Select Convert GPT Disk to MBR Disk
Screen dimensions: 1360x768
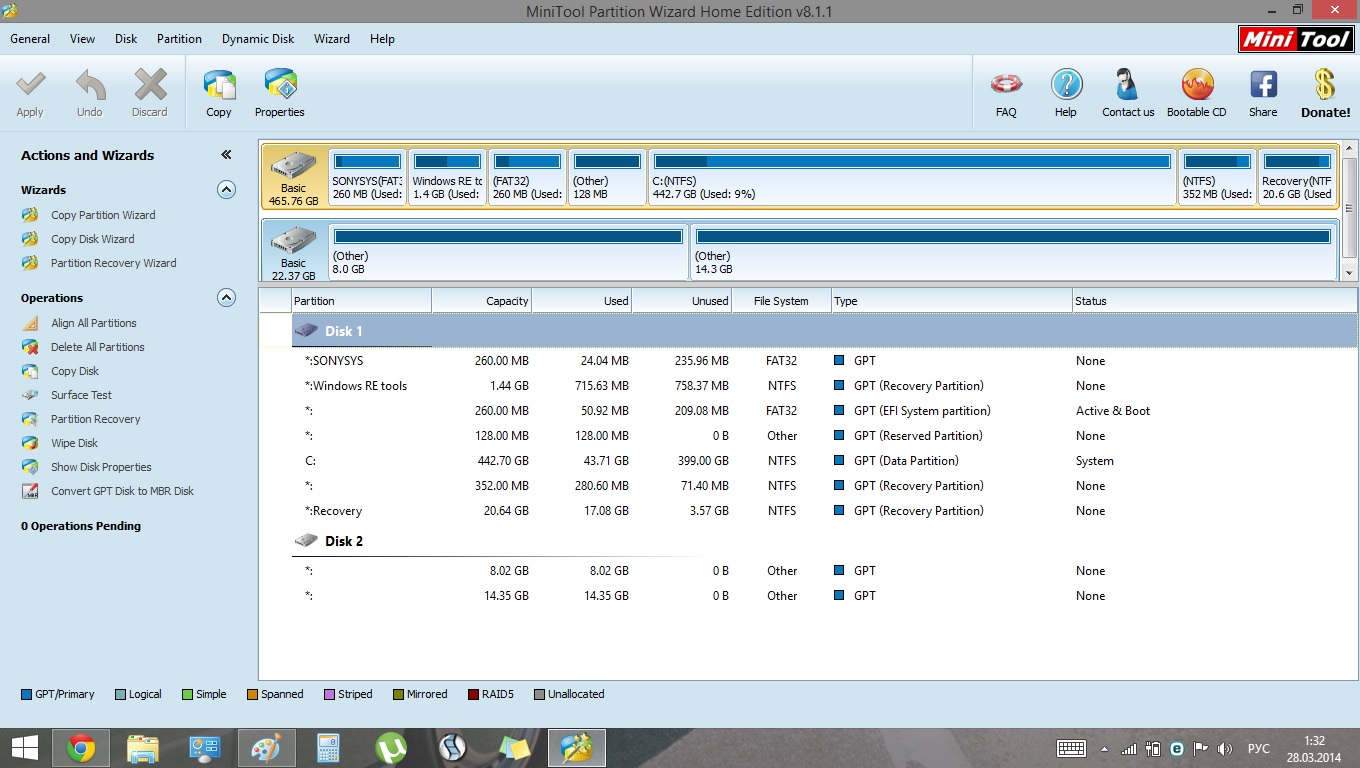pyautogui.click(x=122, y=491)
